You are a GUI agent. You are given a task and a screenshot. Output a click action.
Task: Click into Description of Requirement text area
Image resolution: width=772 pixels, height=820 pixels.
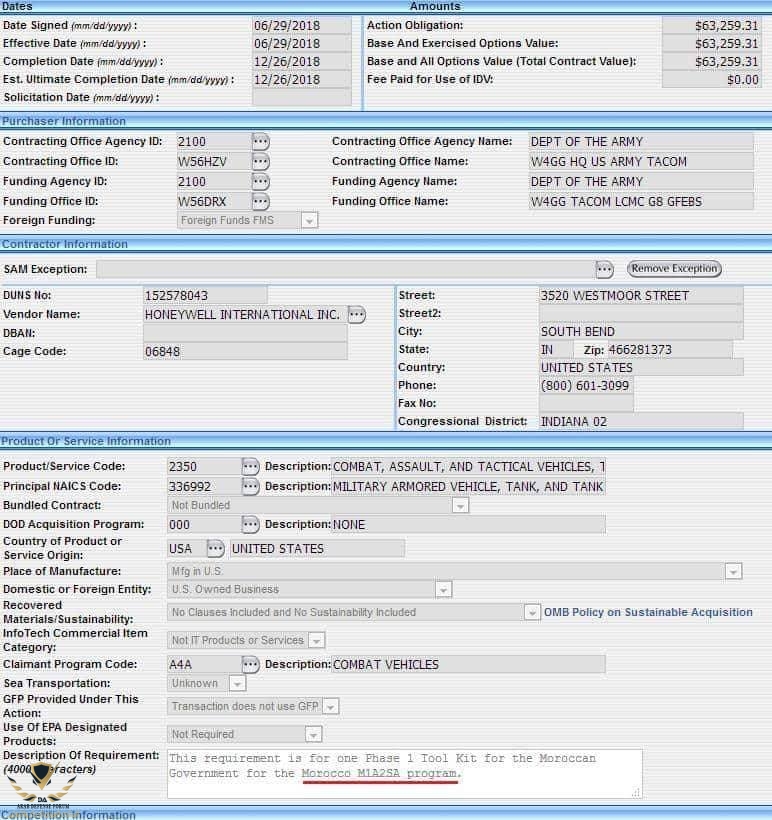400,773
